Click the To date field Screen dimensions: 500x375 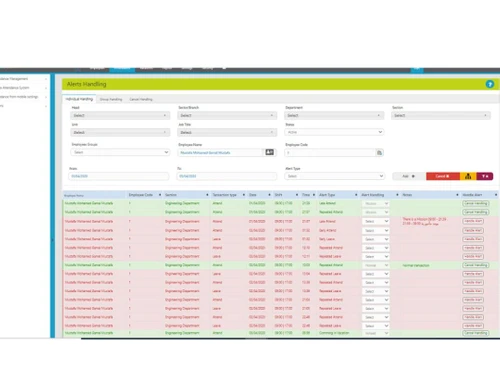(227, 176)
